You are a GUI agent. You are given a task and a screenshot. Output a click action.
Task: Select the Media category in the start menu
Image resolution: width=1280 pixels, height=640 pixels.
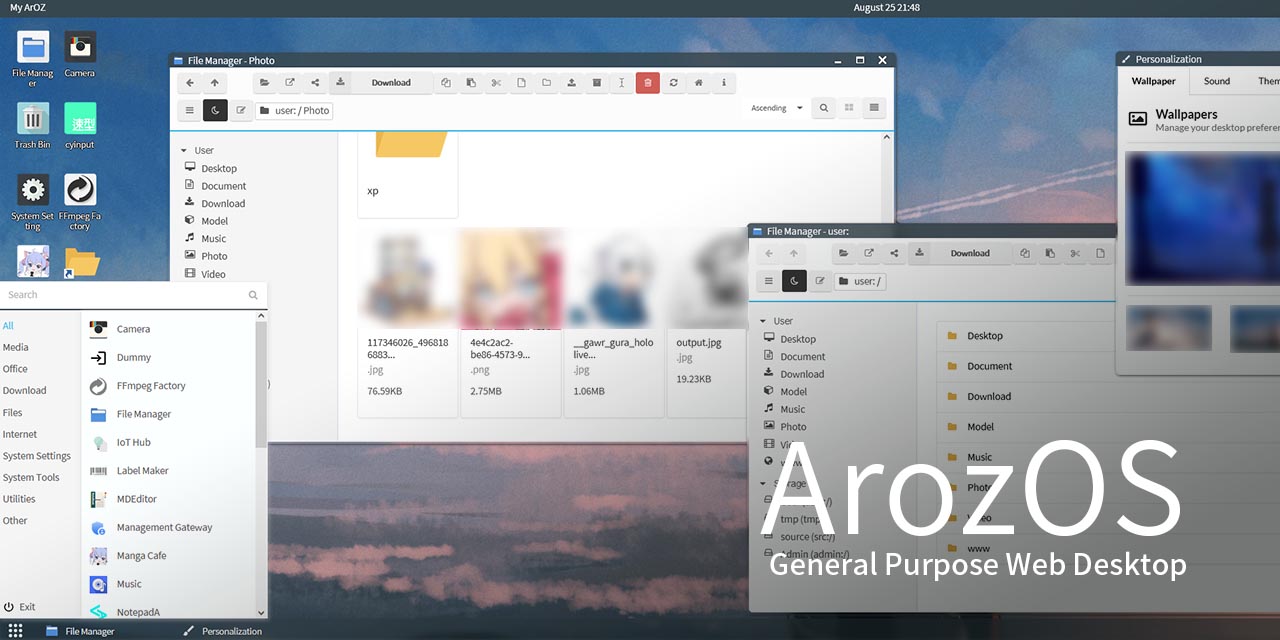(x=16, y=347)
